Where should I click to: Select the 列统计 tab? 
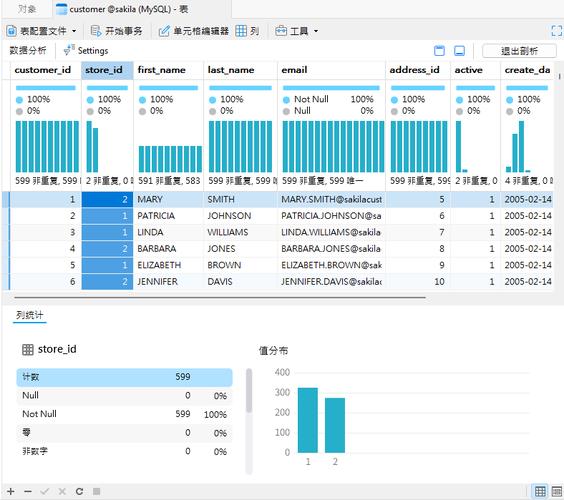(x=29, y=315)
